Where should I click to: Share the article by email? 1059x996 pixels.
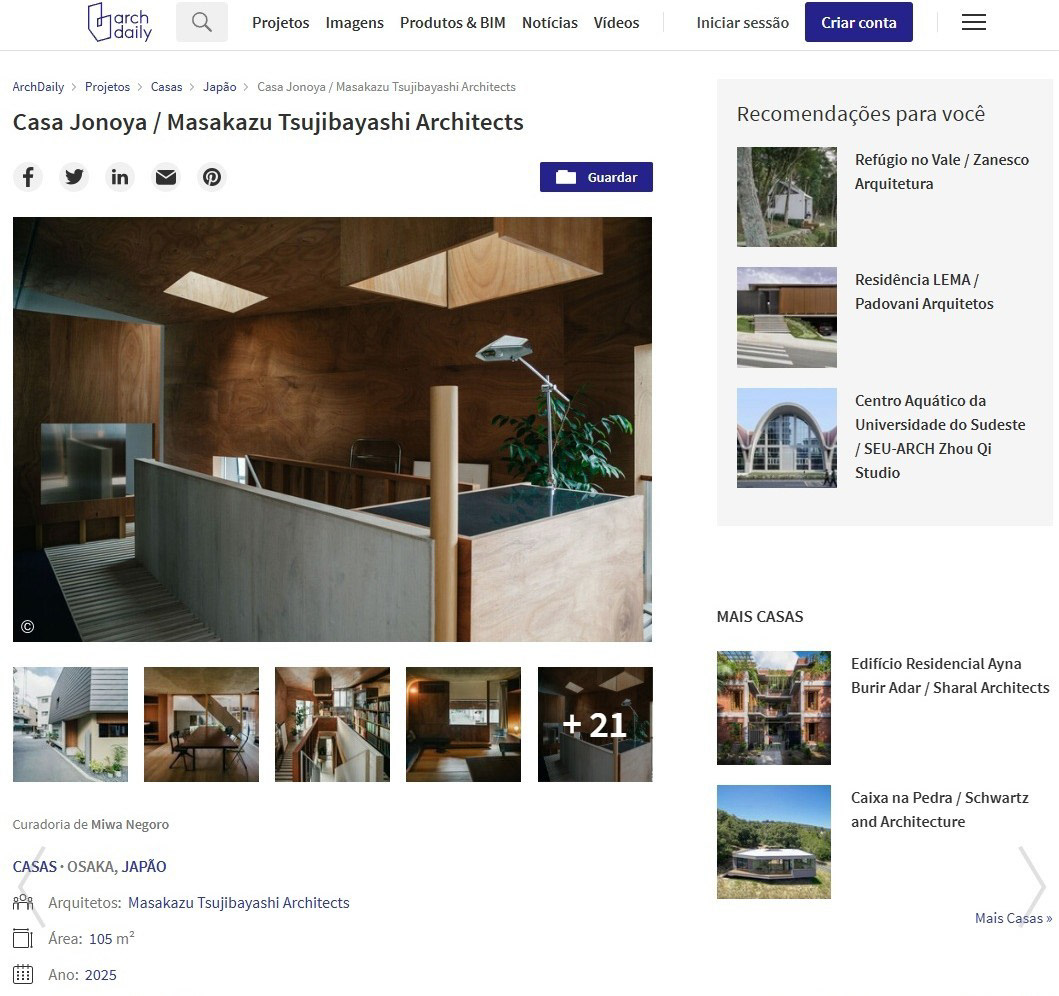(166, 177)
